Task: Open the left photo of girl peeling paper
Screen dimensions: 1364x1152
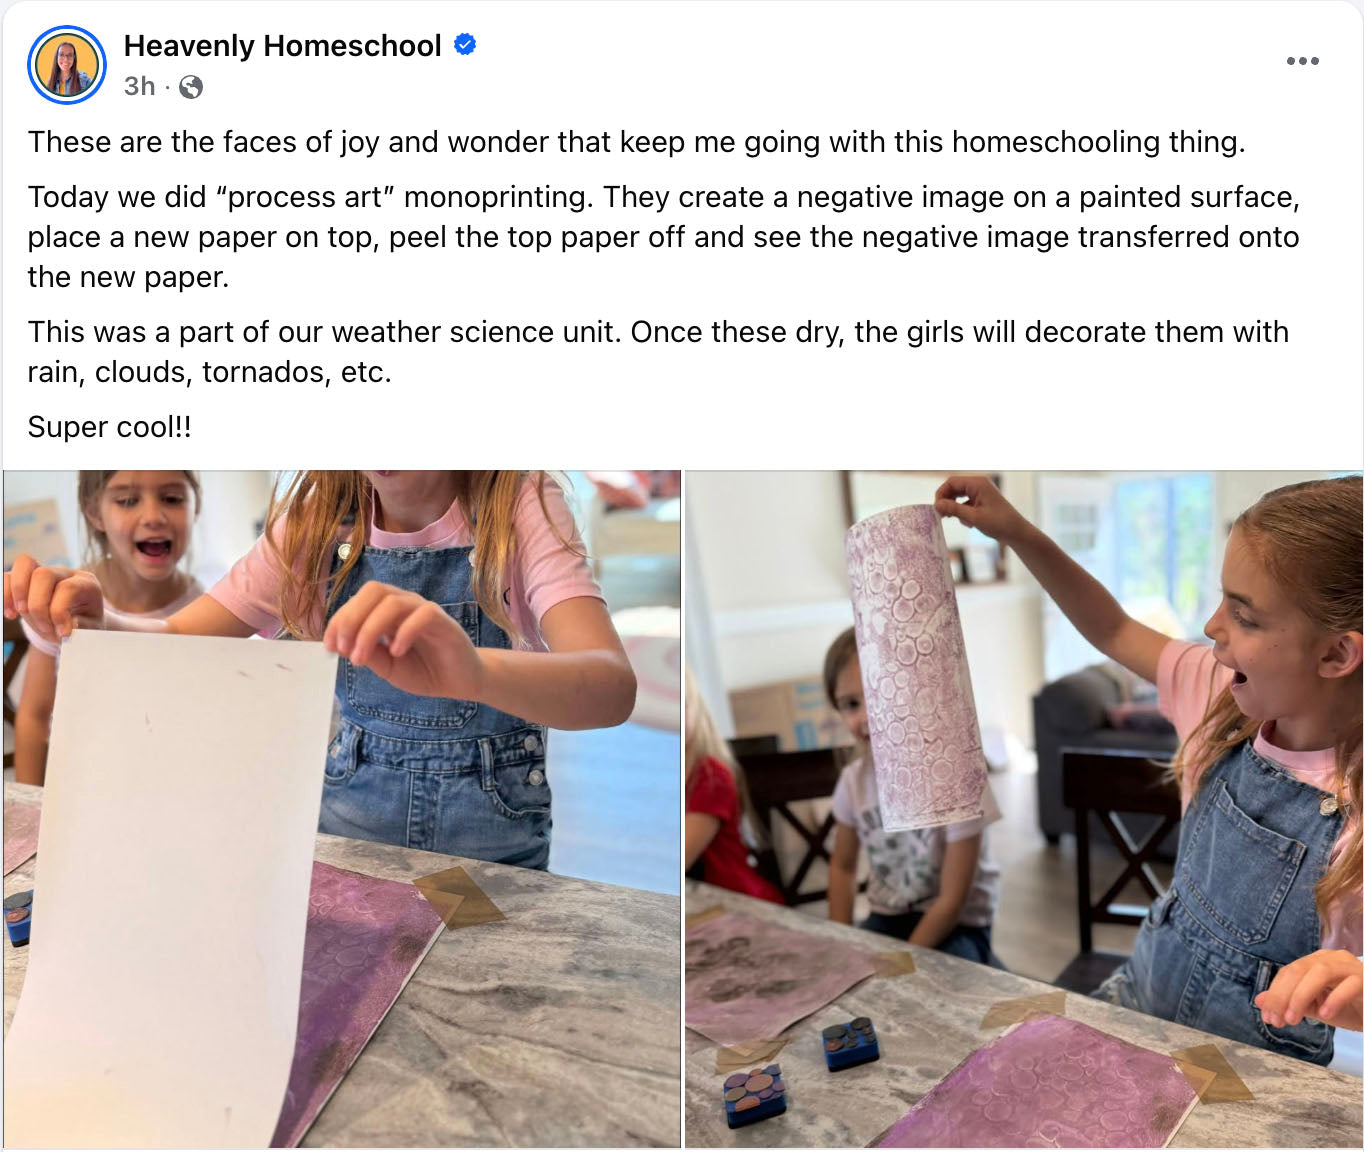Action: pyautogui.click(x=342, y=809)
